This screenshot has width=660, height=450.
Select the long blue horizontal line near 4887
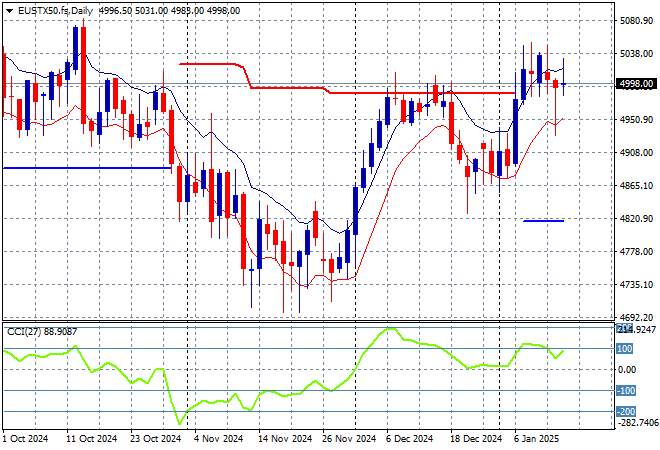click(x=87, y=168)
